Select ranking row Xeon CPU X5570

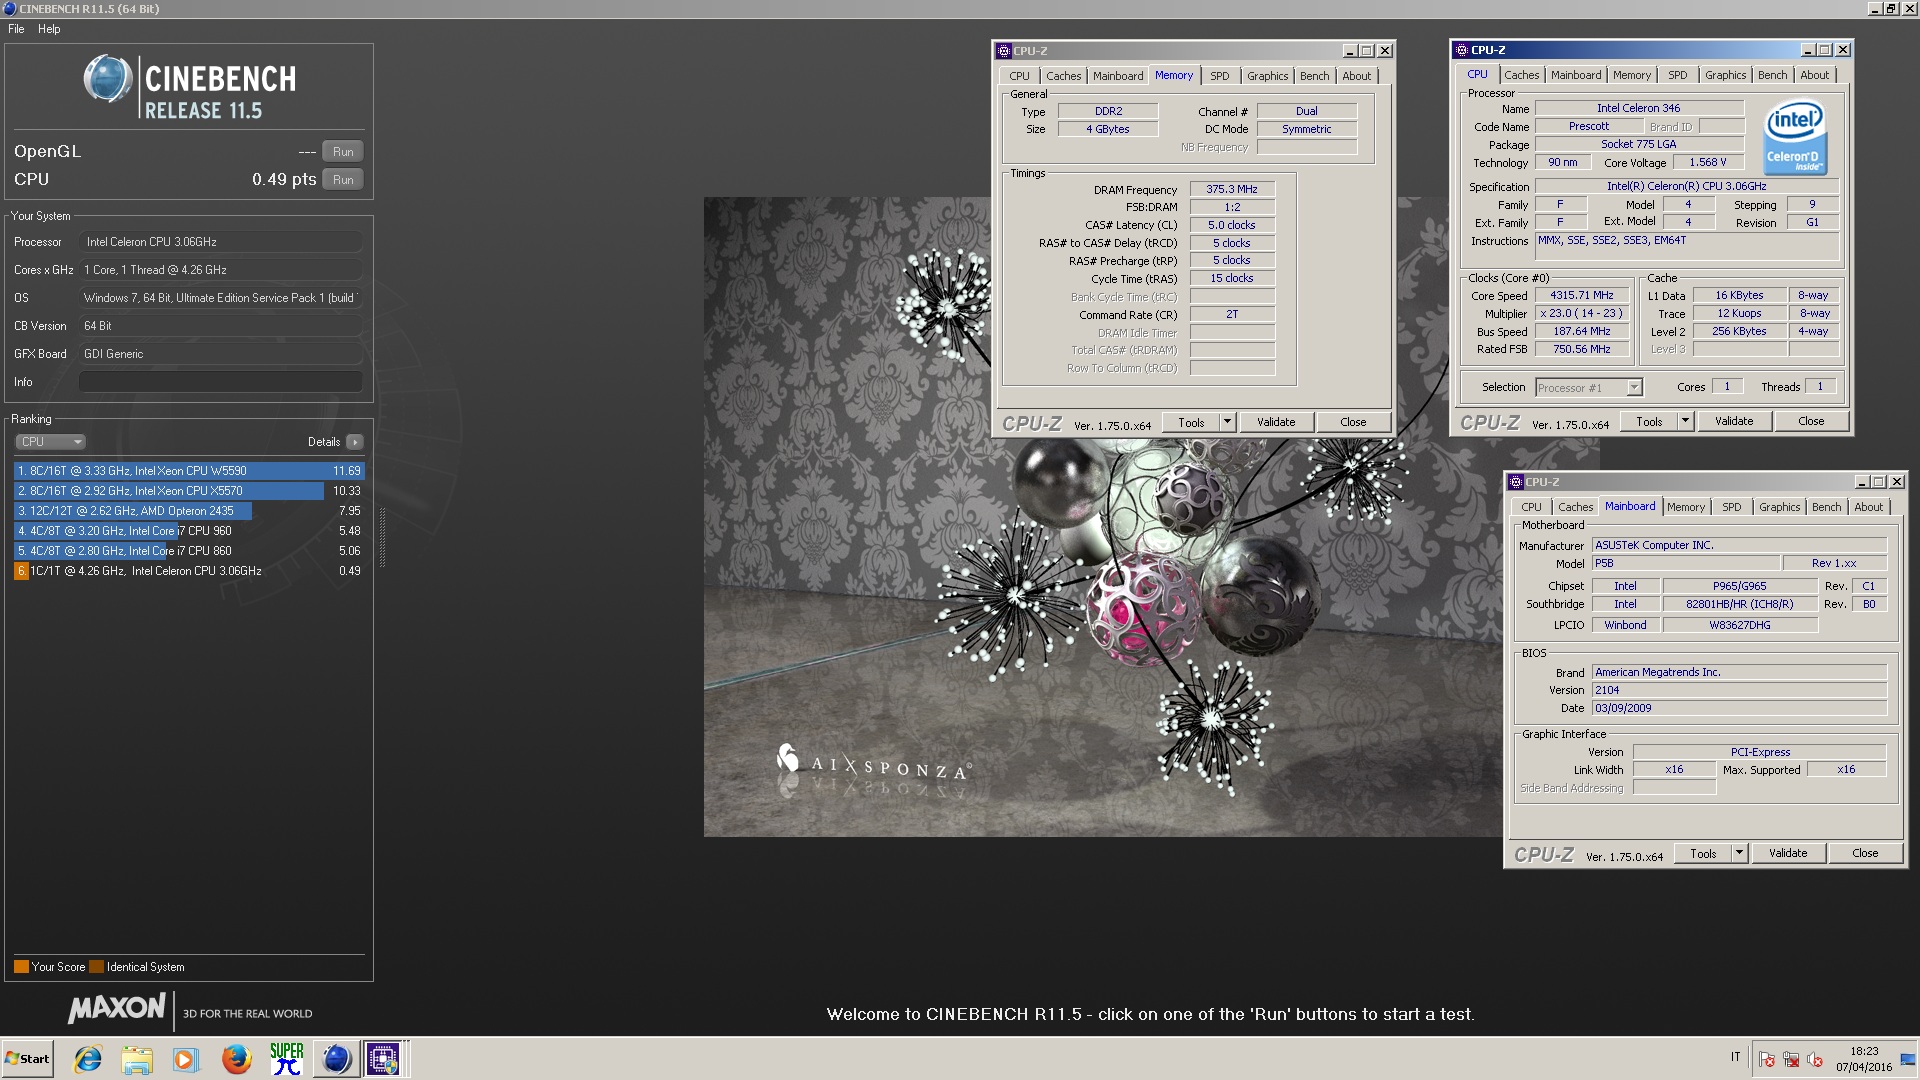point(189,491)
